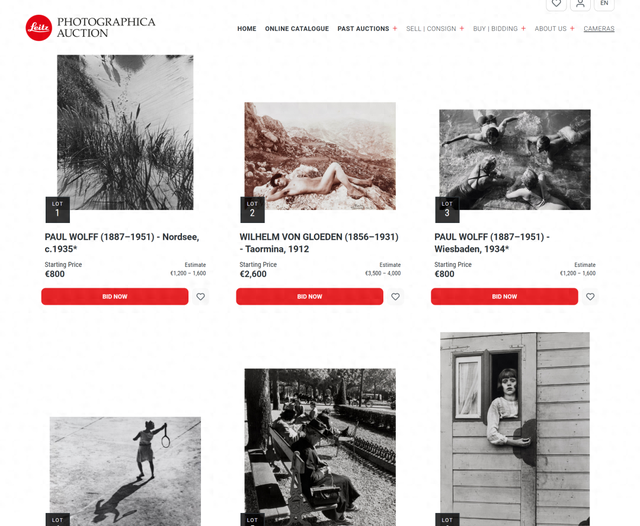Open the Wilhelm von Gloeden Taormina title
640x526 pixels.
[319, 243]
